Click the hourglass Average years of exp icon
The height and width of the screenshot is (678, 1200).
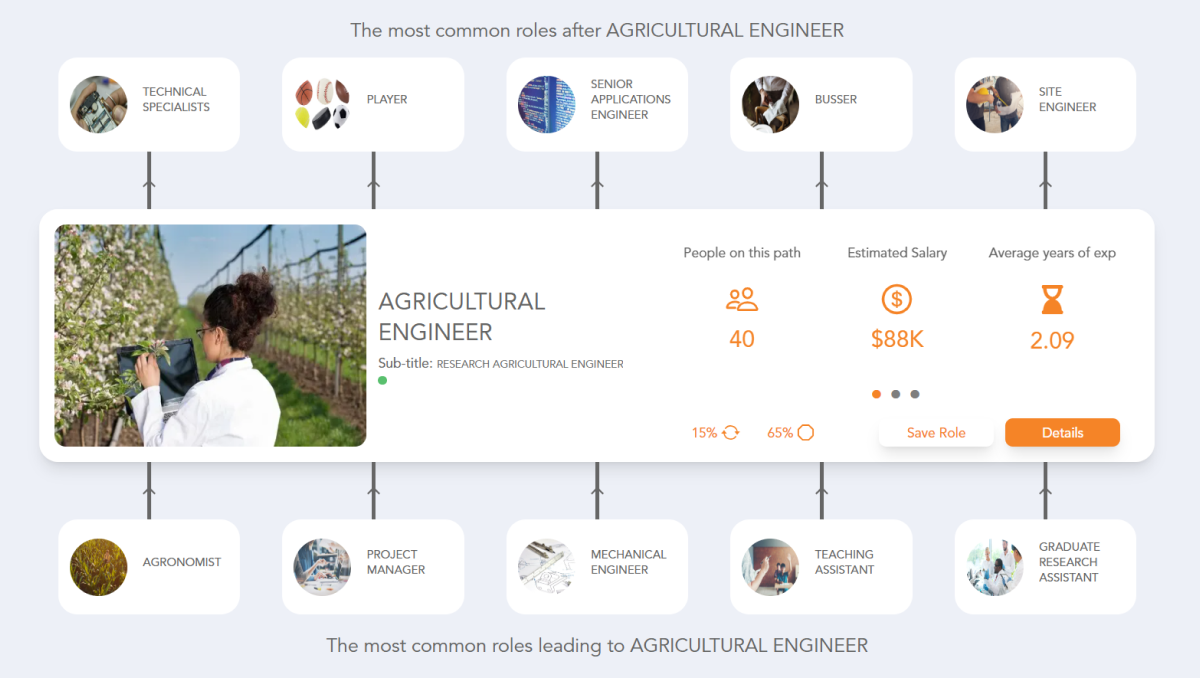(1051, 299)
